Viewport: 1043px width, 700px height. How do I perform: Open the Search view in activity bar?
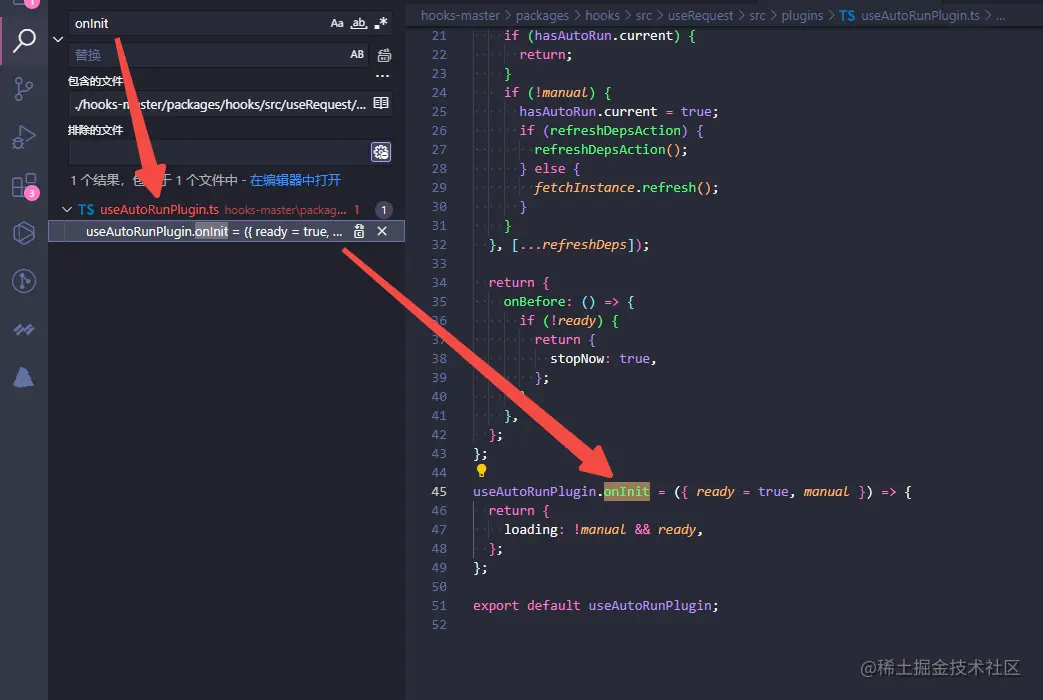(24, 40)
